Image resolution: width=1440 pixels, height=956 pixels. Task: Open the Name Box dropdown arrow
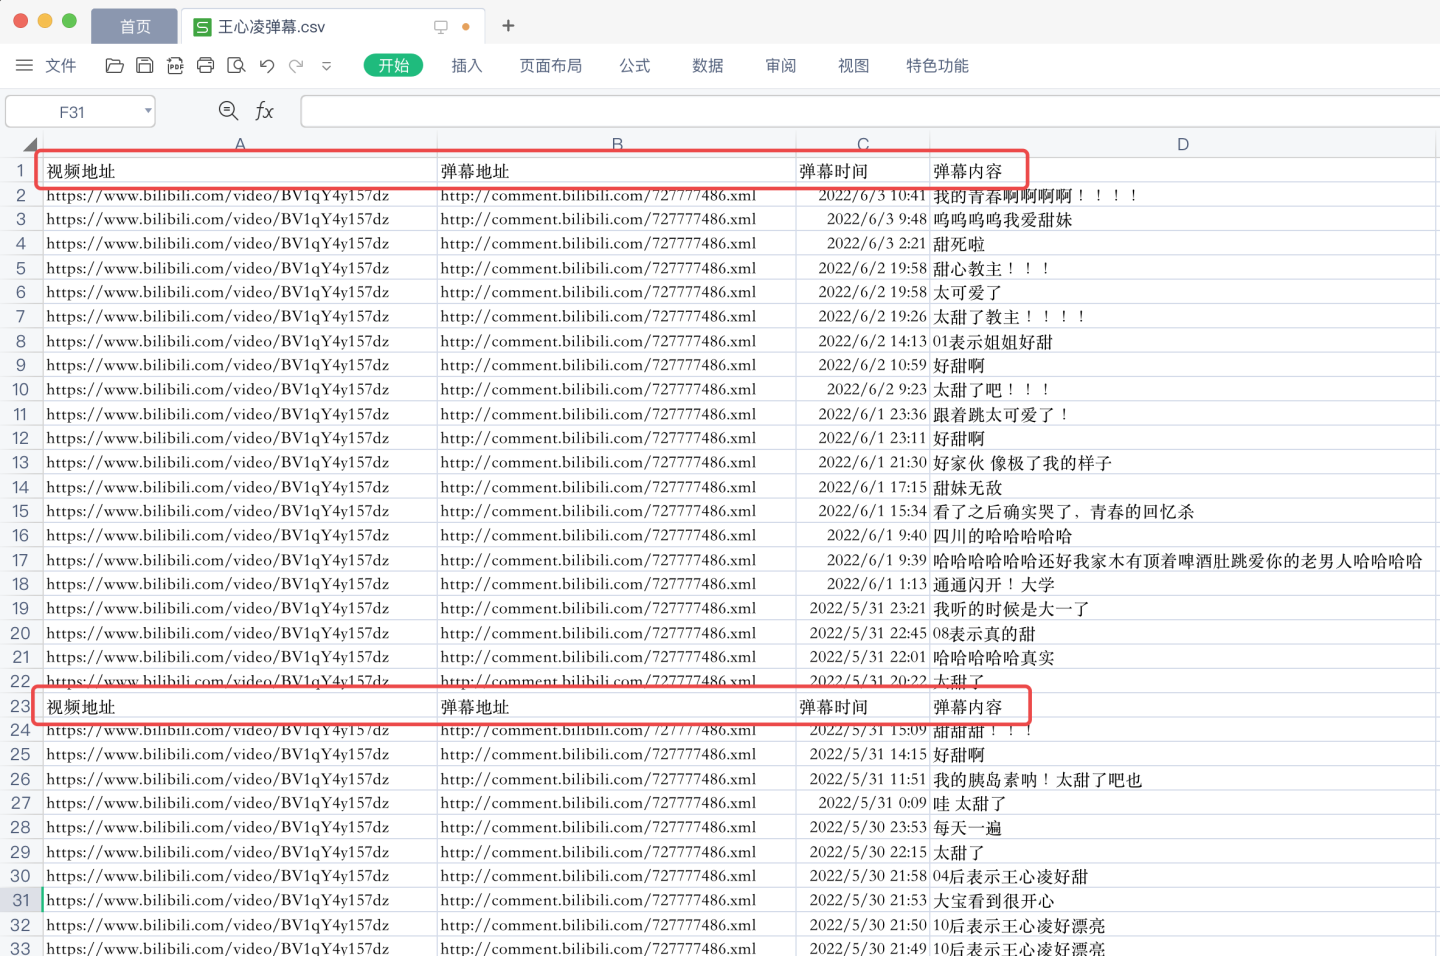point(148,111)
